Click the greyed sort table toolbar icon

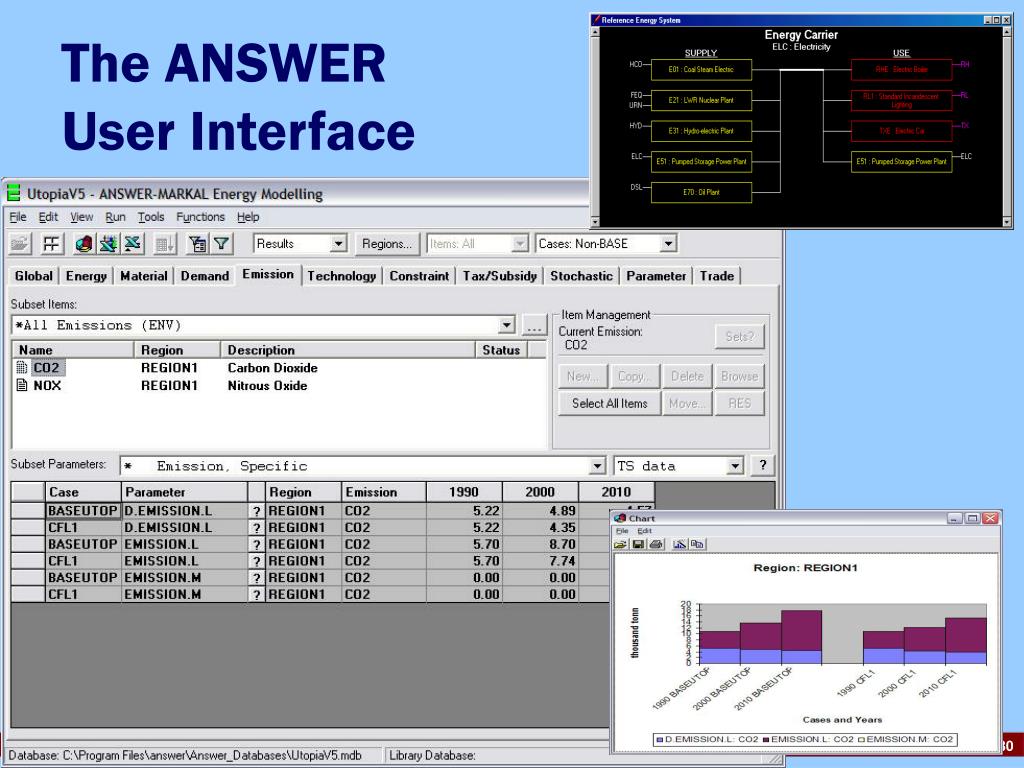[164, 244]
